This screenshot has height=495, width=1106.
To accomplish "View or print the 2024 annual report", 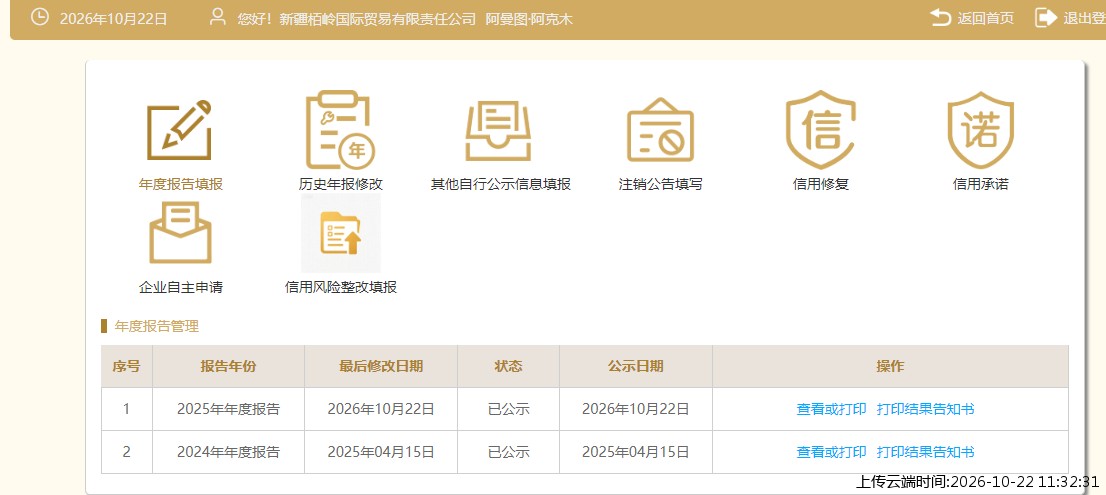I will 831,452.
